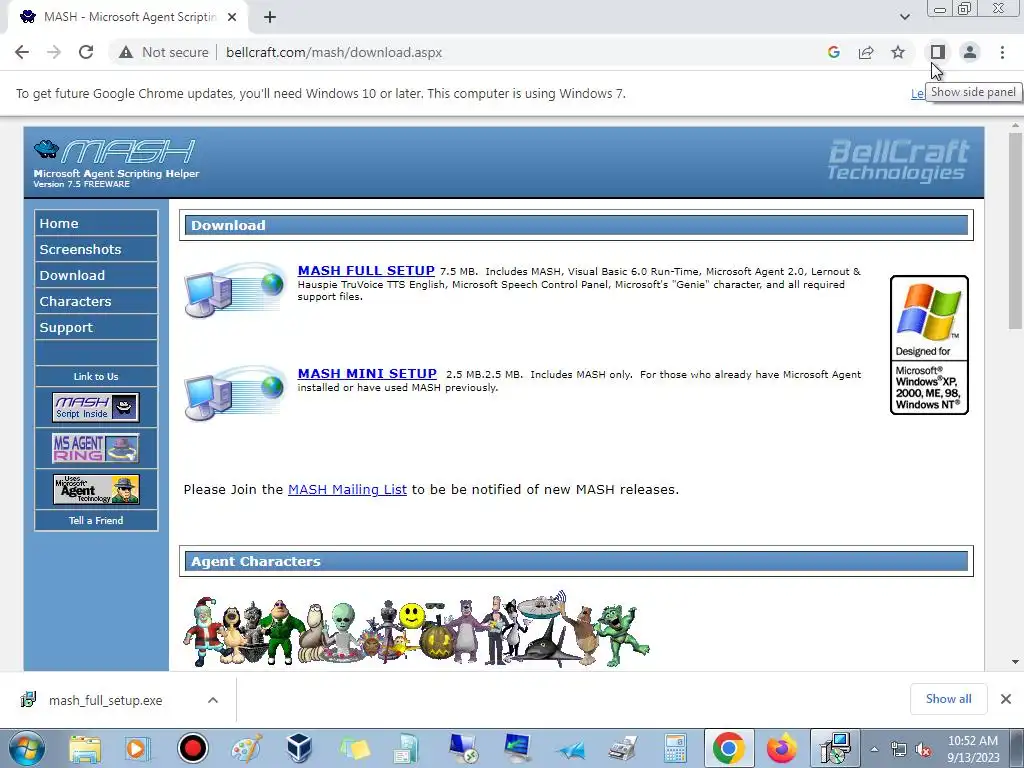The image size is (1024, 768).
Task: Select the MASH Microsoft Agent Scripting tab
Action: 128,17
